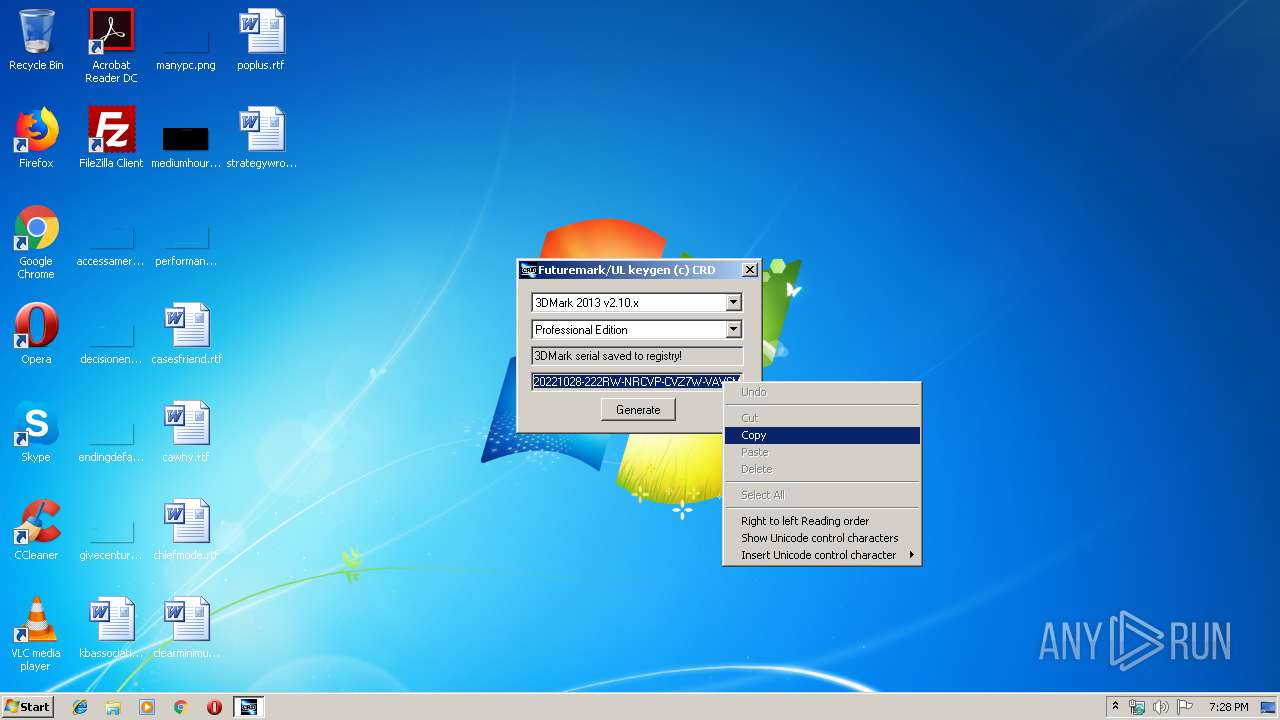This screenshot has height=720, width=1280.
Task: Show hidden system tray icons
Action: click(1116, 707)
